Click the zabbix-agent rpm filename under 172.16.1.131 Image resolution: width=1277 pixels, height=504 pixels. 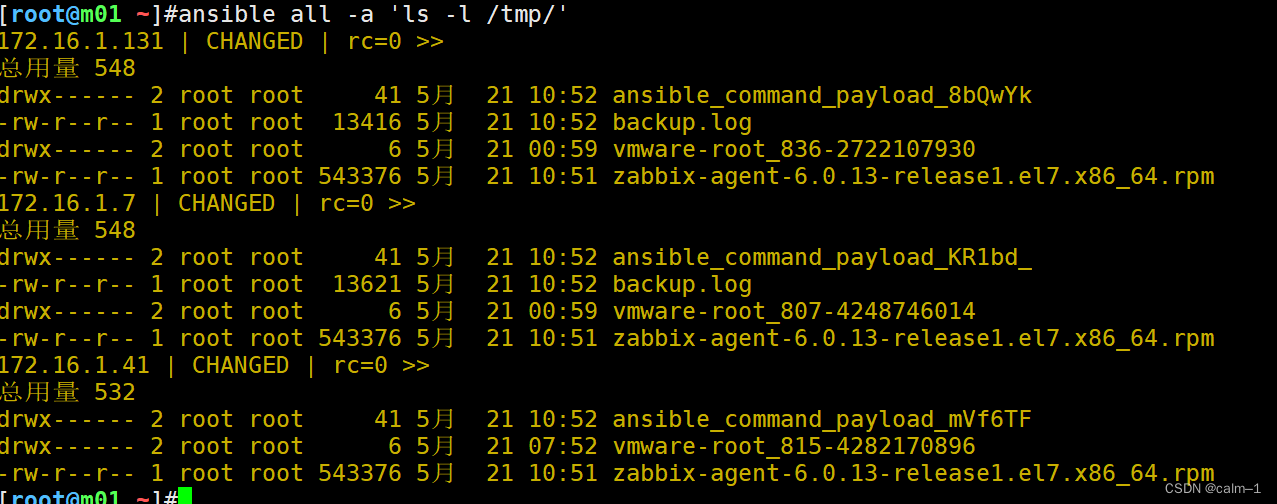click(x=913, y=176)
